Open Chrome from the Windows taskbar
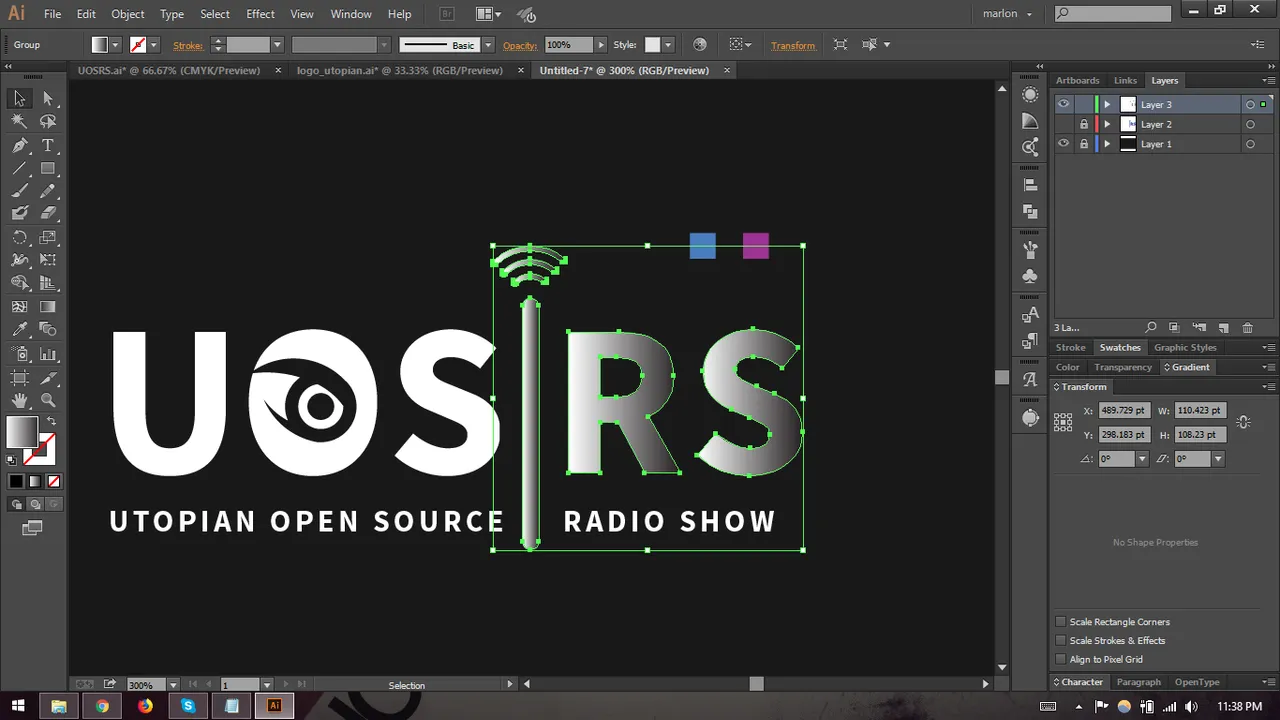Screen dimensions: 1280x720 [x=102, y=706]
